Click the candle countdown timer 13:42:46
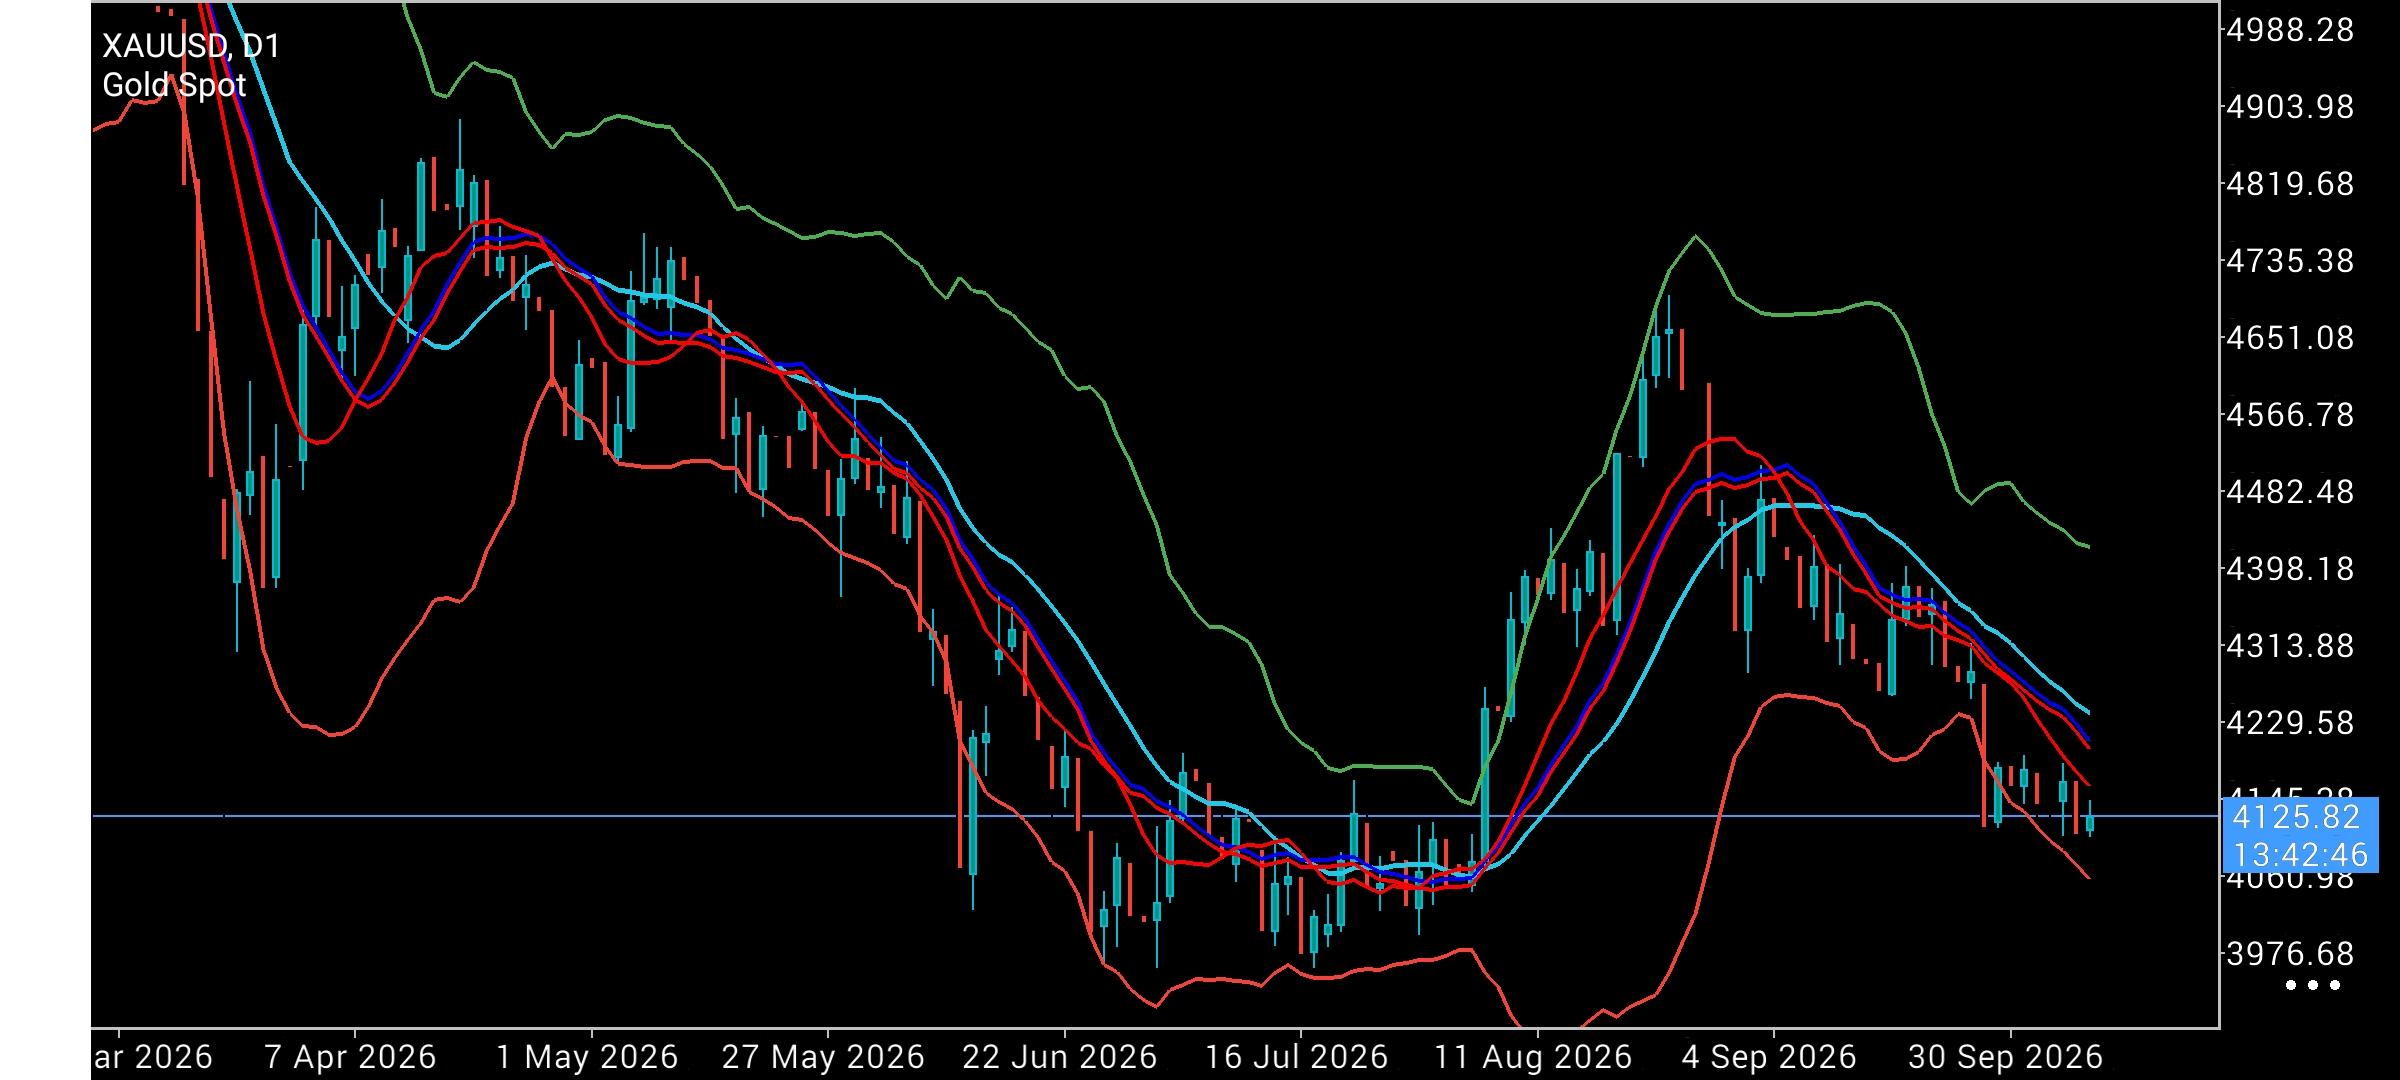 tap(2300, 855)
